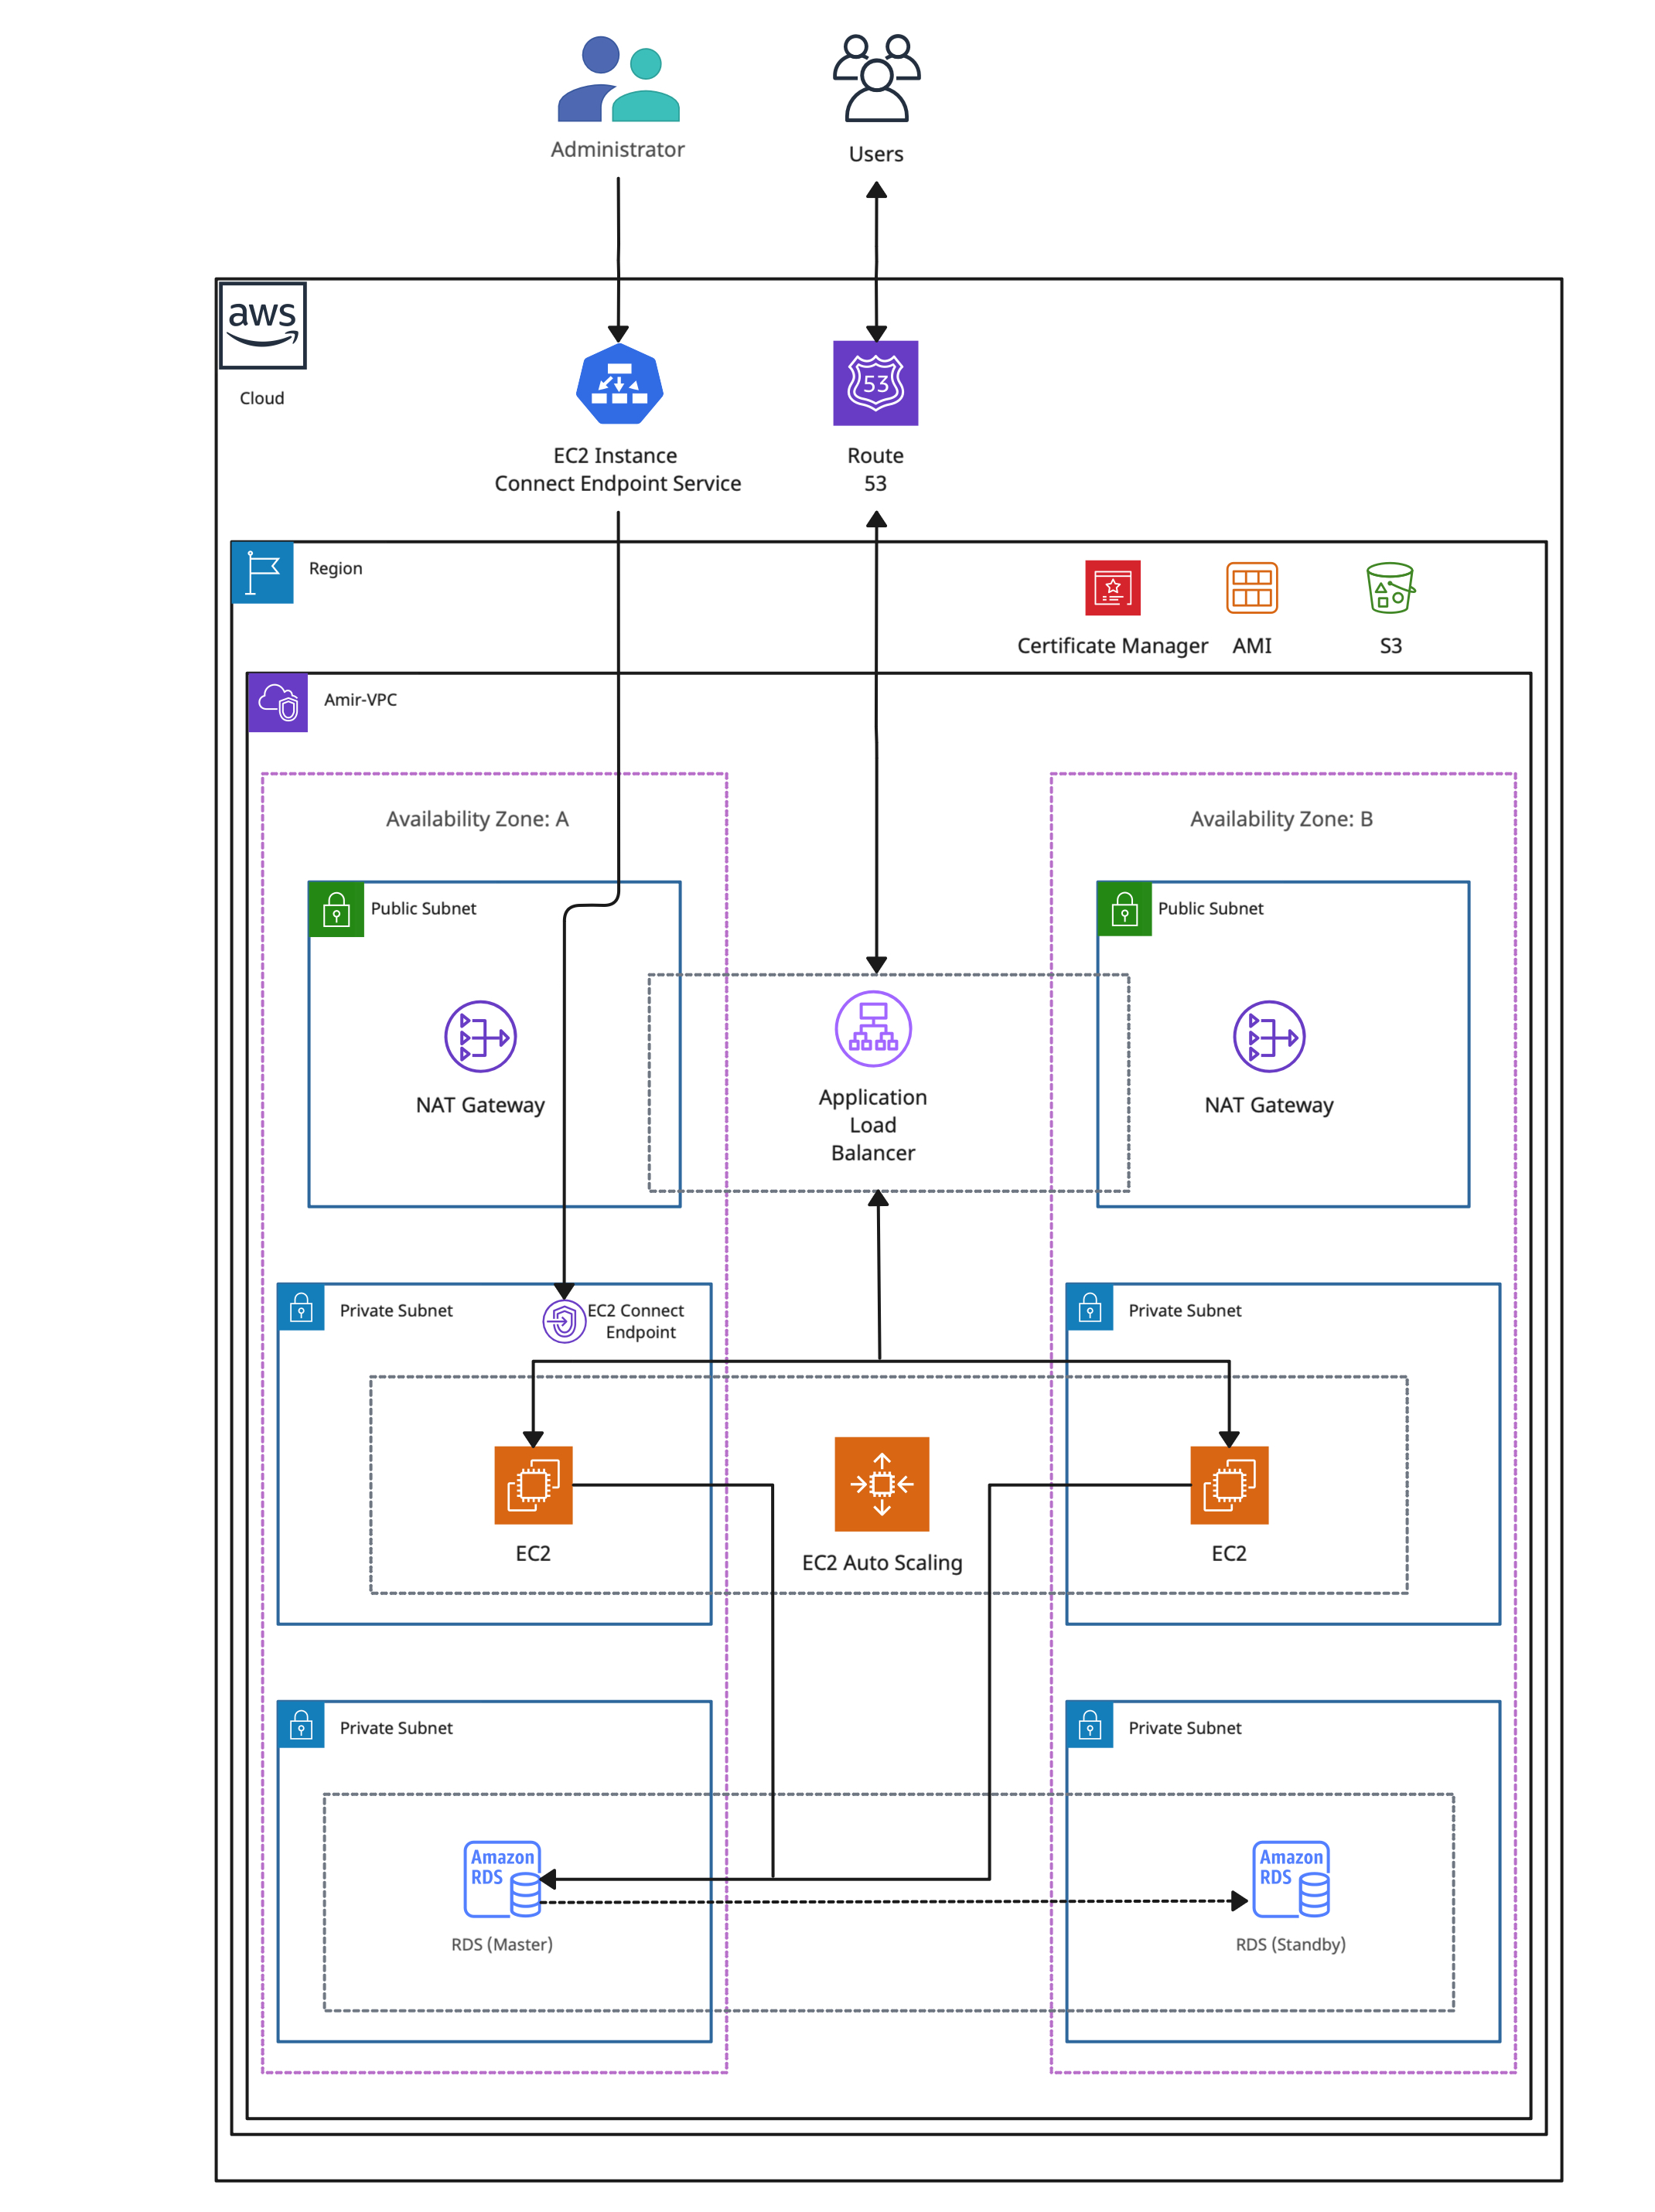Image resolution: width=1655 pixels, height=2212 pixels.
Task: Click the EC2 Instance Connect Endpoint Service icon
Action: click(619, 383)
